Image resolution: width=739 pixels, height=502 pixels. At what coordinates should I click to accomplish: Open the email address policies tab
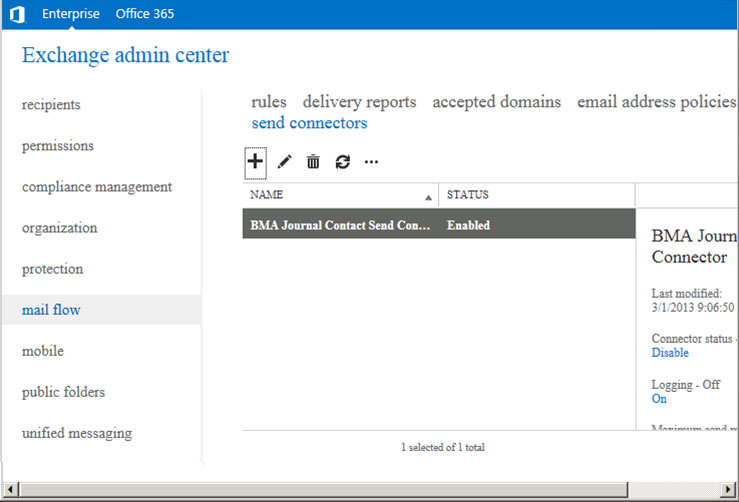pos(657,102)
